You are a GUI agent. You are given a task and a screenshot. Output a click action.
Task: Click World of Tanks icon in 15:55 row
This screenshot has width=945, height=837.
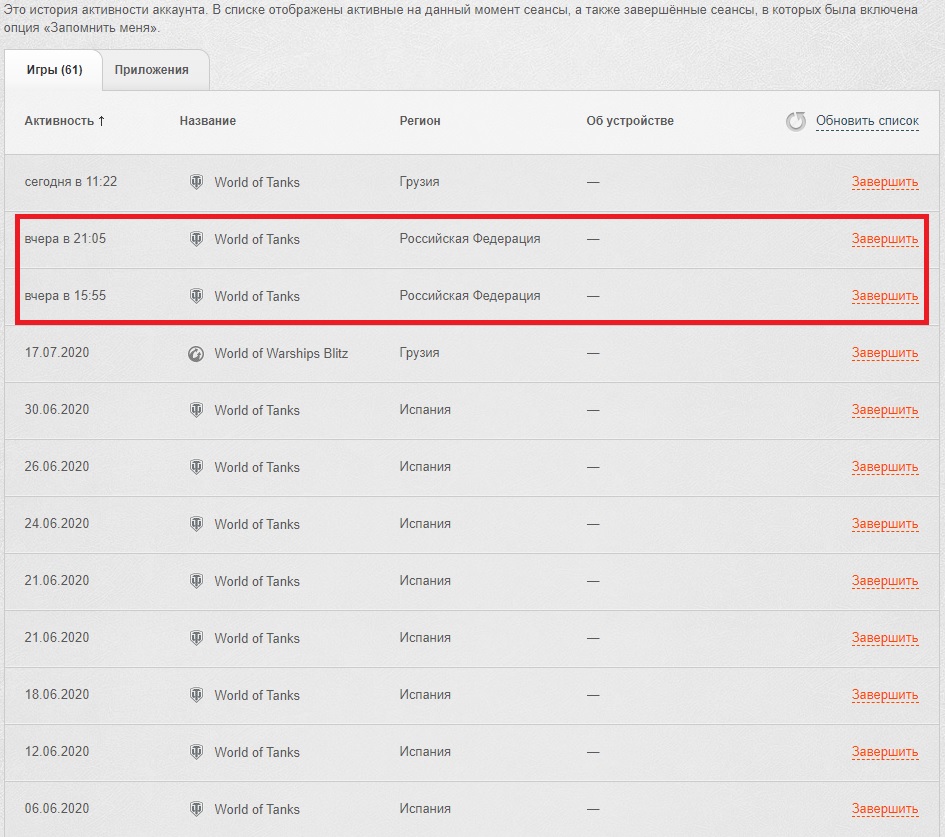click(196, 296)
